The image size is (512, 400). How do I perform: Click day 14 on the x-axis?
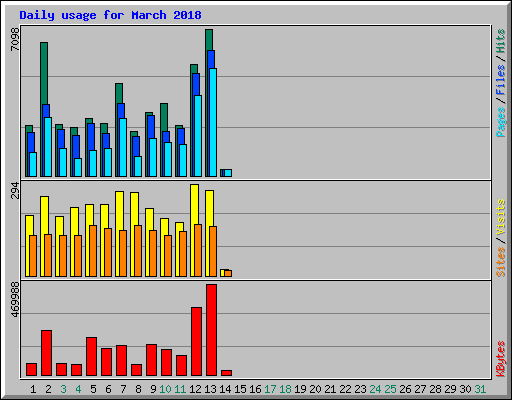(x=225, y=389)
